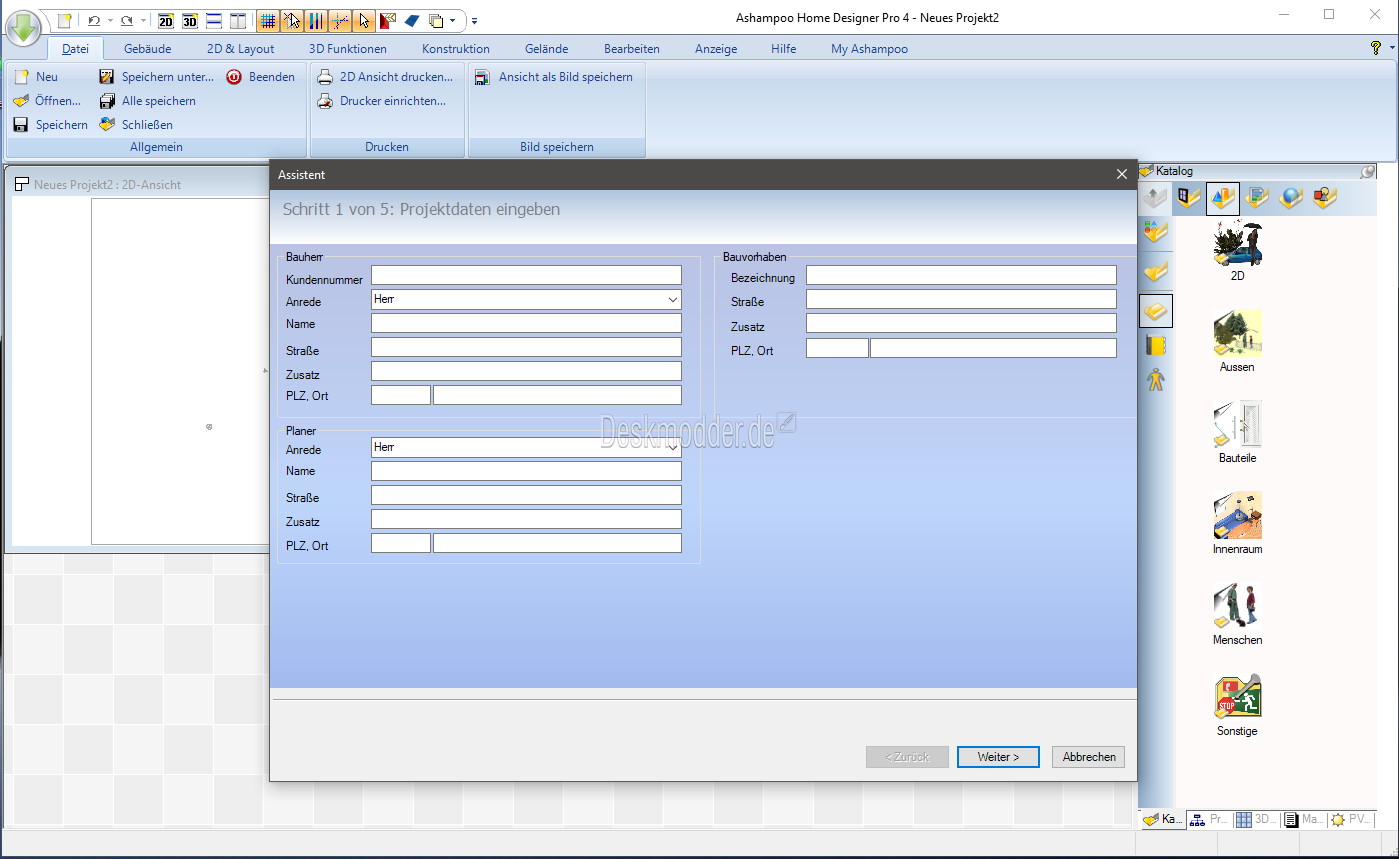The width and height of the screenshot is (1399, 859).
Task: Open the undo history dropdown arrow
Action: pos(110,20)
